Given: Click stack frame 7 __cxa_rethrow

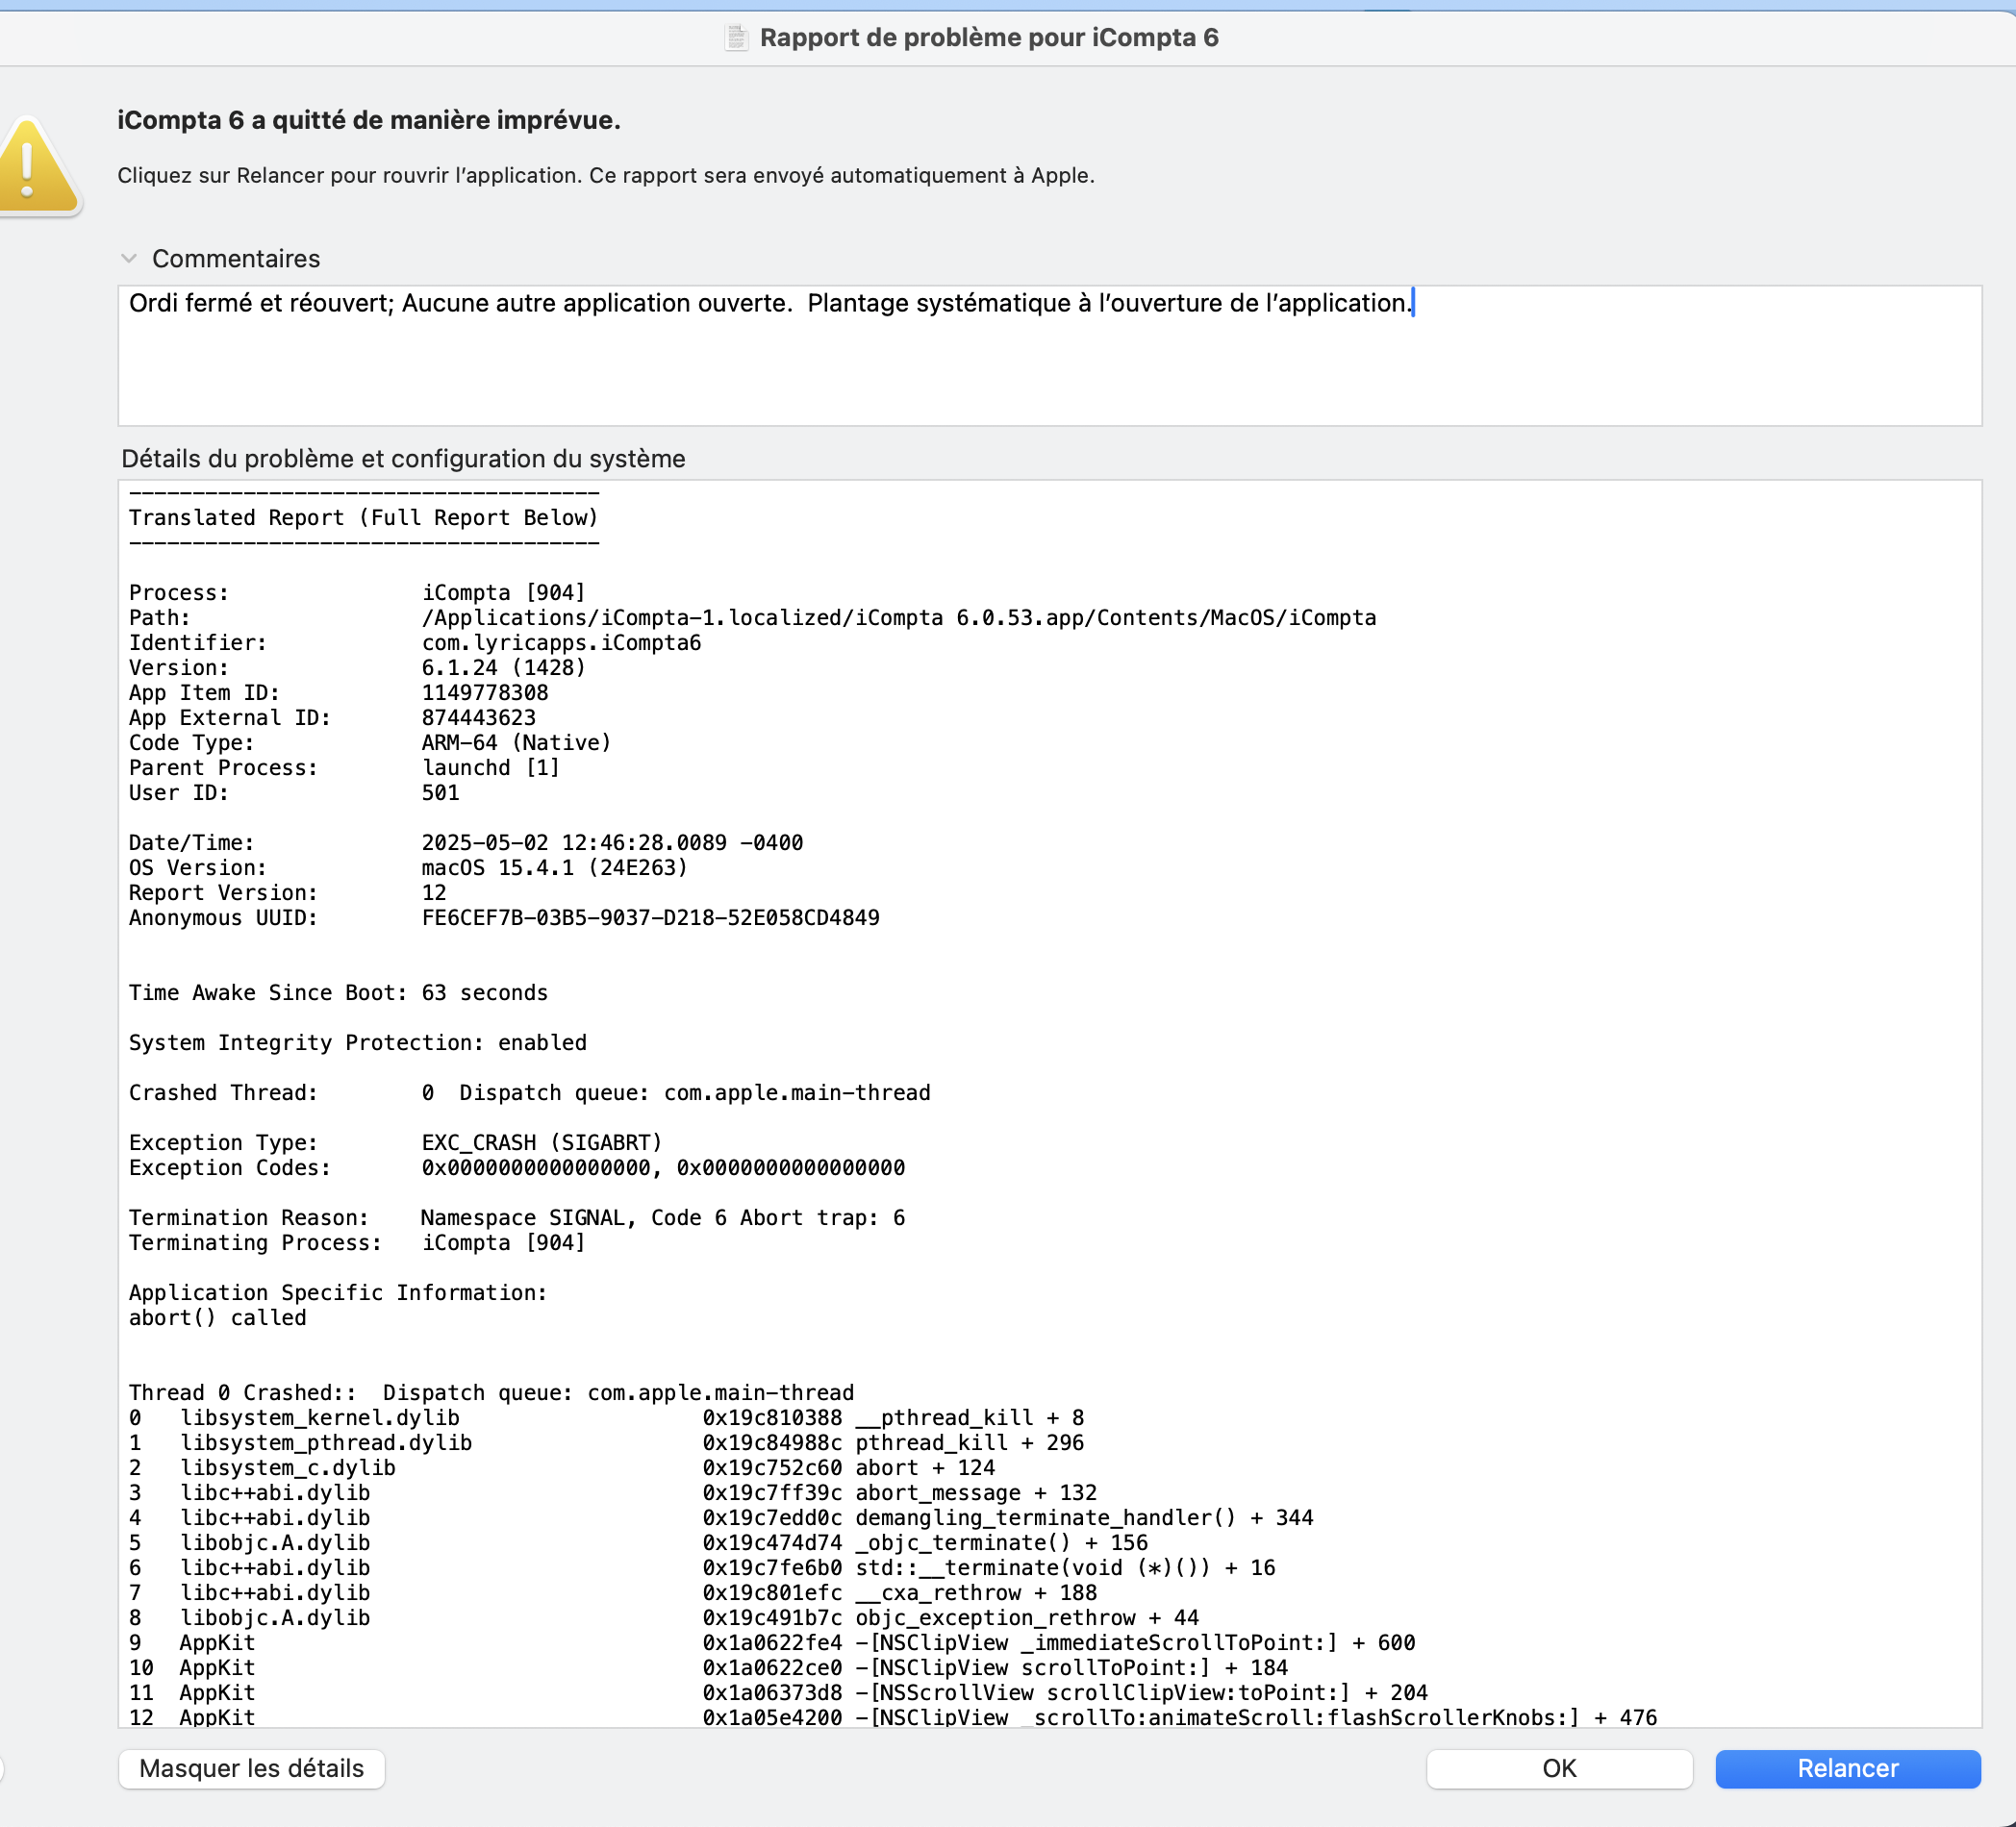Looking at the screenshot, I should click(x=613, y=1593).
